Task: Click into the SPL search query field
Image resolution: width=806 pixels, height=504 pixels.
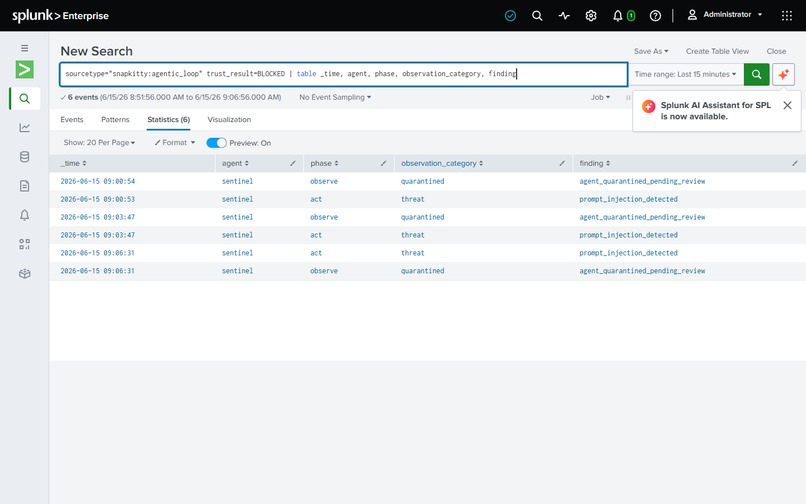Action: pos(343,74)
